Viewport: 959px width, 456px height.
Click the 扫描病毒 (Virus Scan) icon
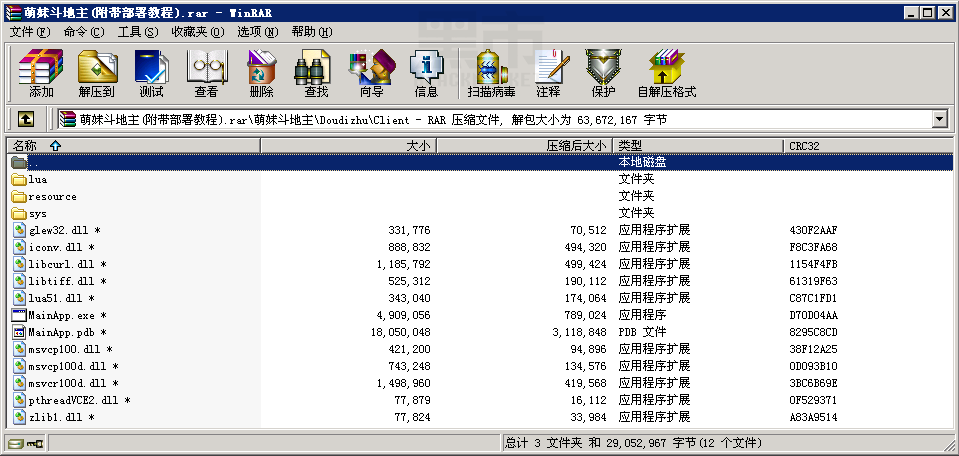click(491, 67)
